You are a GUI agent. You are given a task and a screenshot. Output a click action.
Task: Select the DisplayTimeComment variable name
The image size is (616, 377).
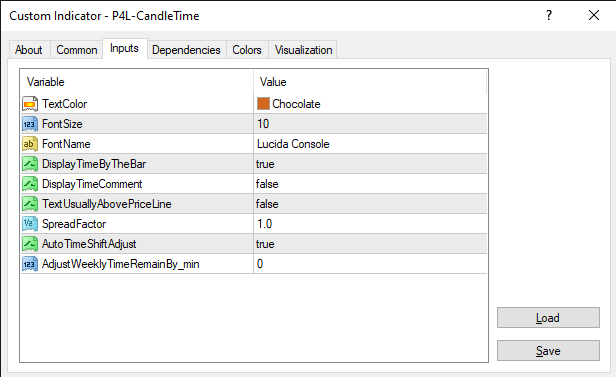pos(92,184)
